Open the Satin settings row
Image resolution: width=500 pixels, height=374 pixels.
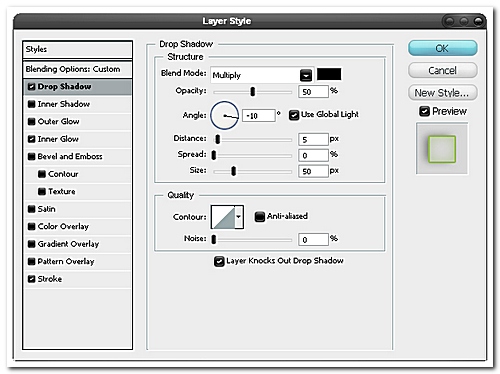click(77, 209)
